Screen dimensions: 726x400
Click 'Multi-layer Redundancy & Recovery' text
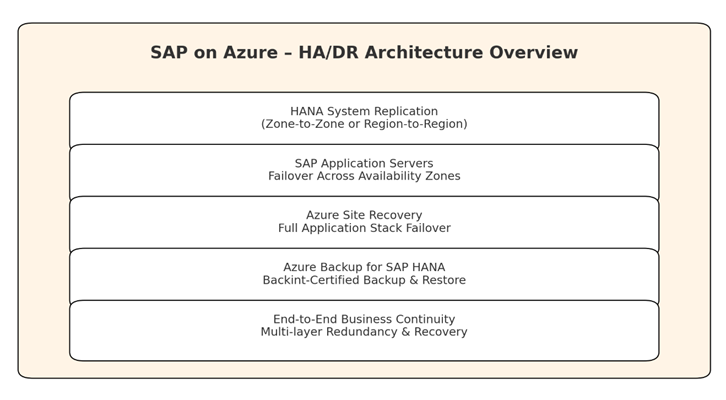pos(364,332)
